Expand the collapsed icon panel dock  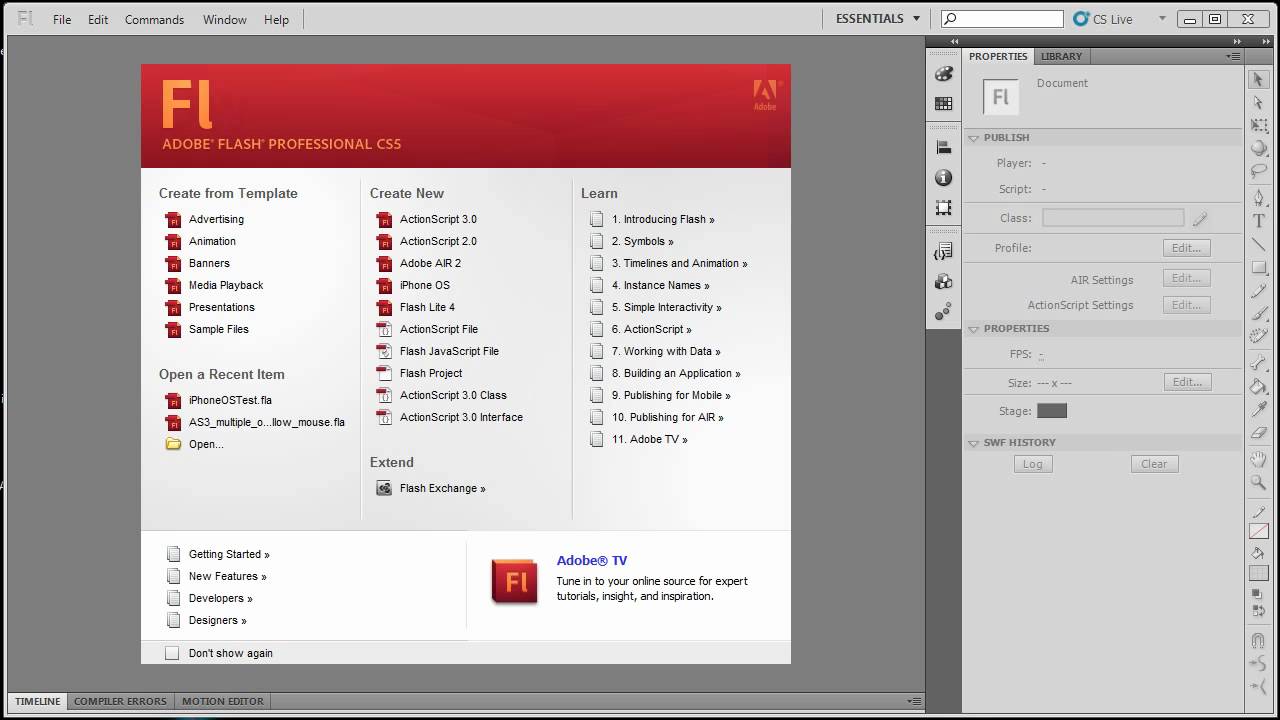pyautogui.click(x=954, y=41)
